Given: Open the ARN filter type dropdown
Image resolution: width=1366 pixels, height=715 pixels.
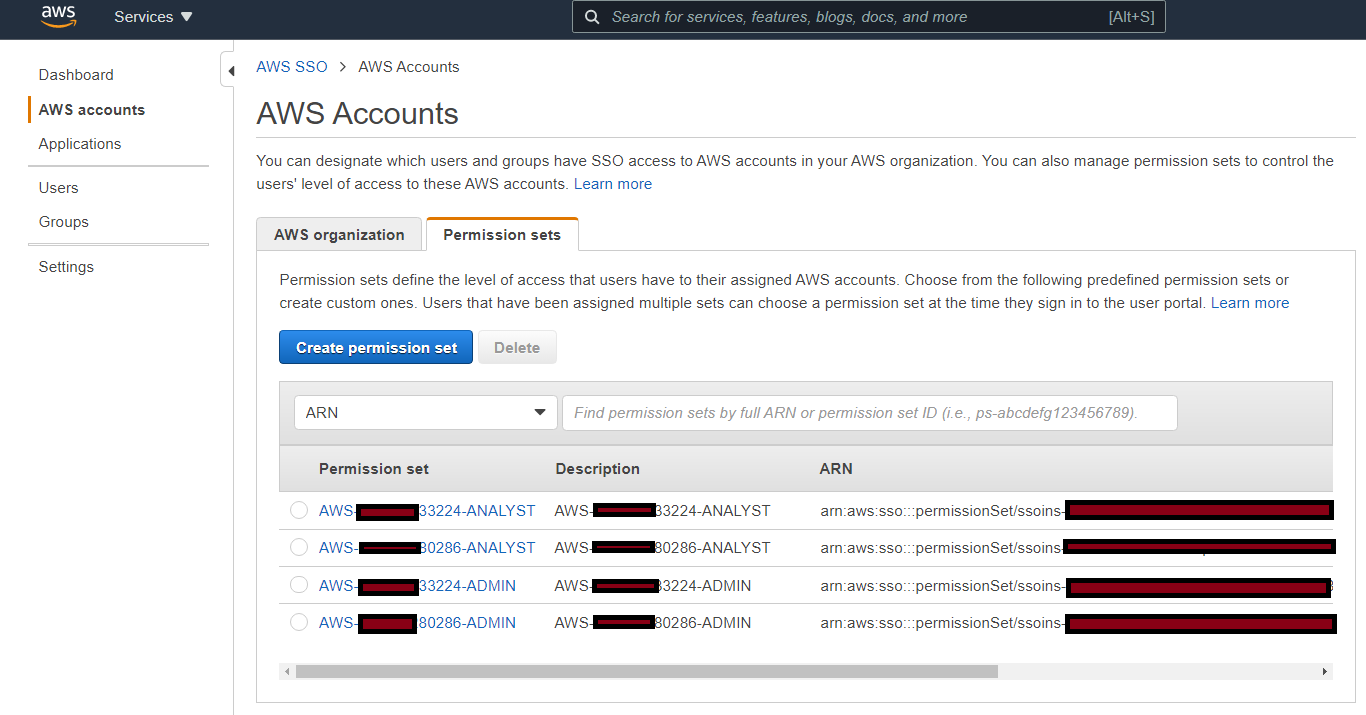Looking at the screenshot, I should point(426,413).
